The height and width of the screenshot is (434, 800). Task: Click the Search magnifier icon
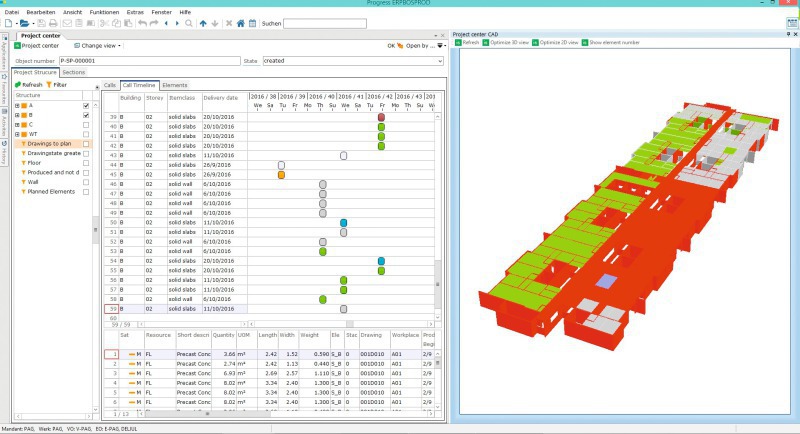point(189,23)
